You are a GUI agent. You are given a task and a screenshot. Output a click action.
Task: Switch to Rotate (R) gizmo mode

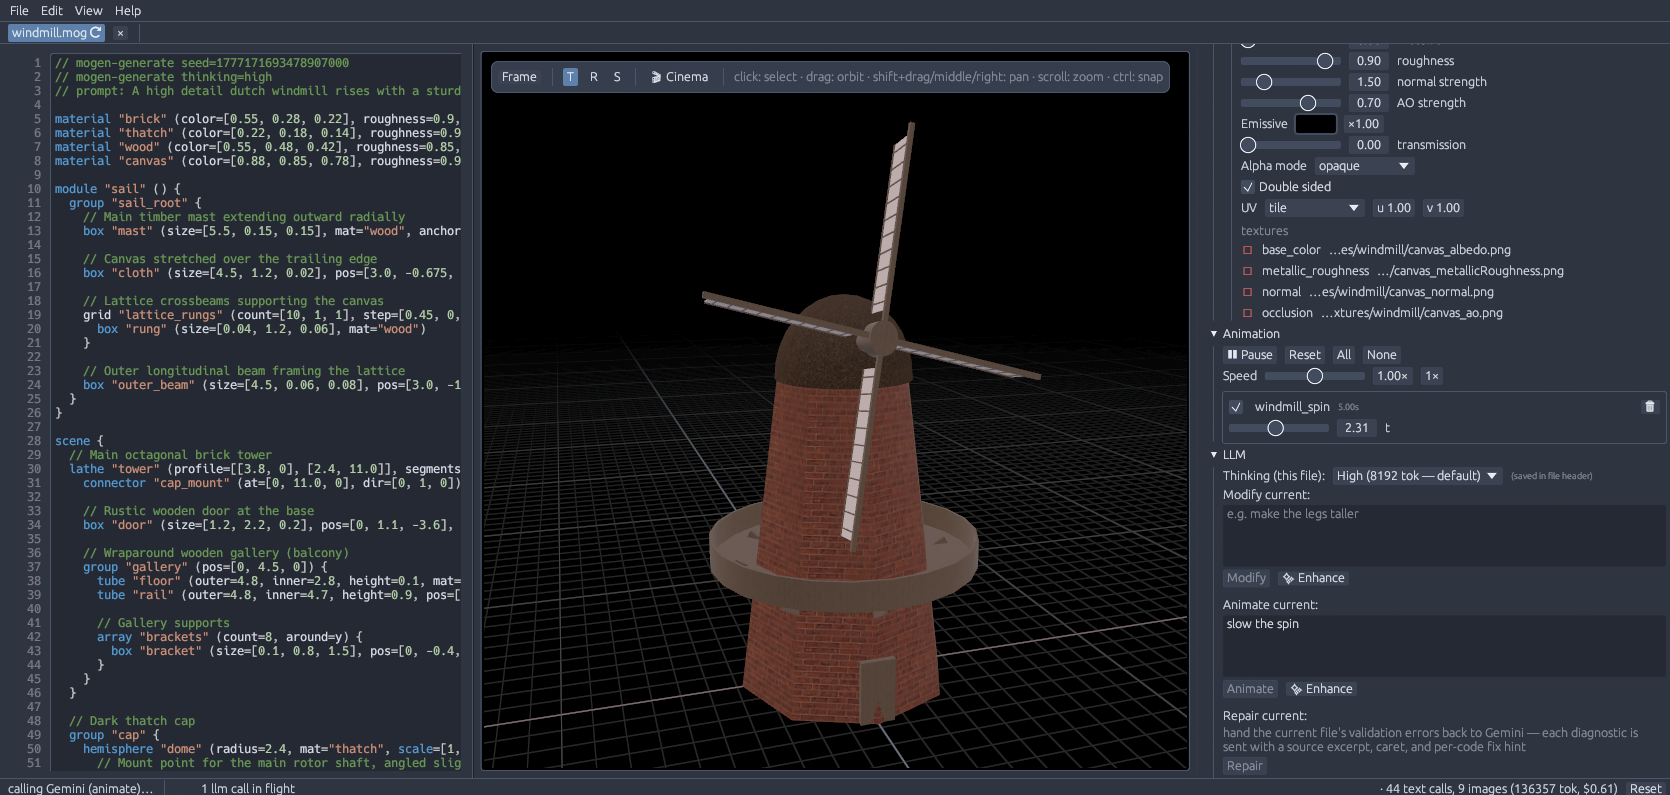pyautogui.click(x=594, y=77)
